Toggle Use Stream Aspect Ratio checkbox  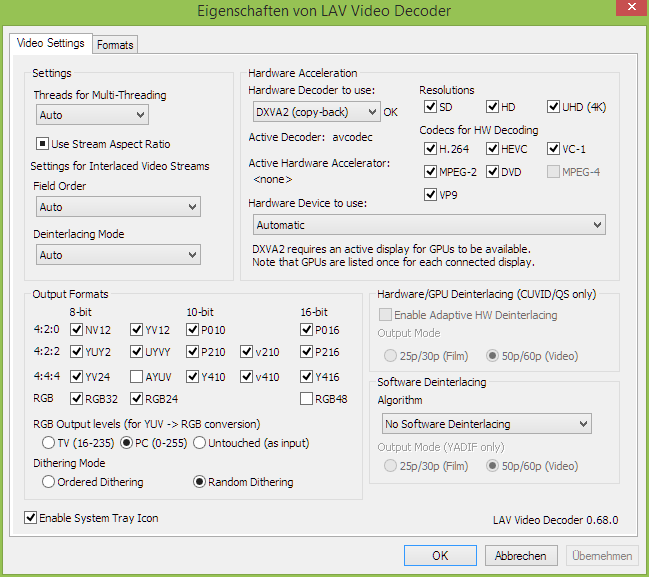tap(44, 144)
